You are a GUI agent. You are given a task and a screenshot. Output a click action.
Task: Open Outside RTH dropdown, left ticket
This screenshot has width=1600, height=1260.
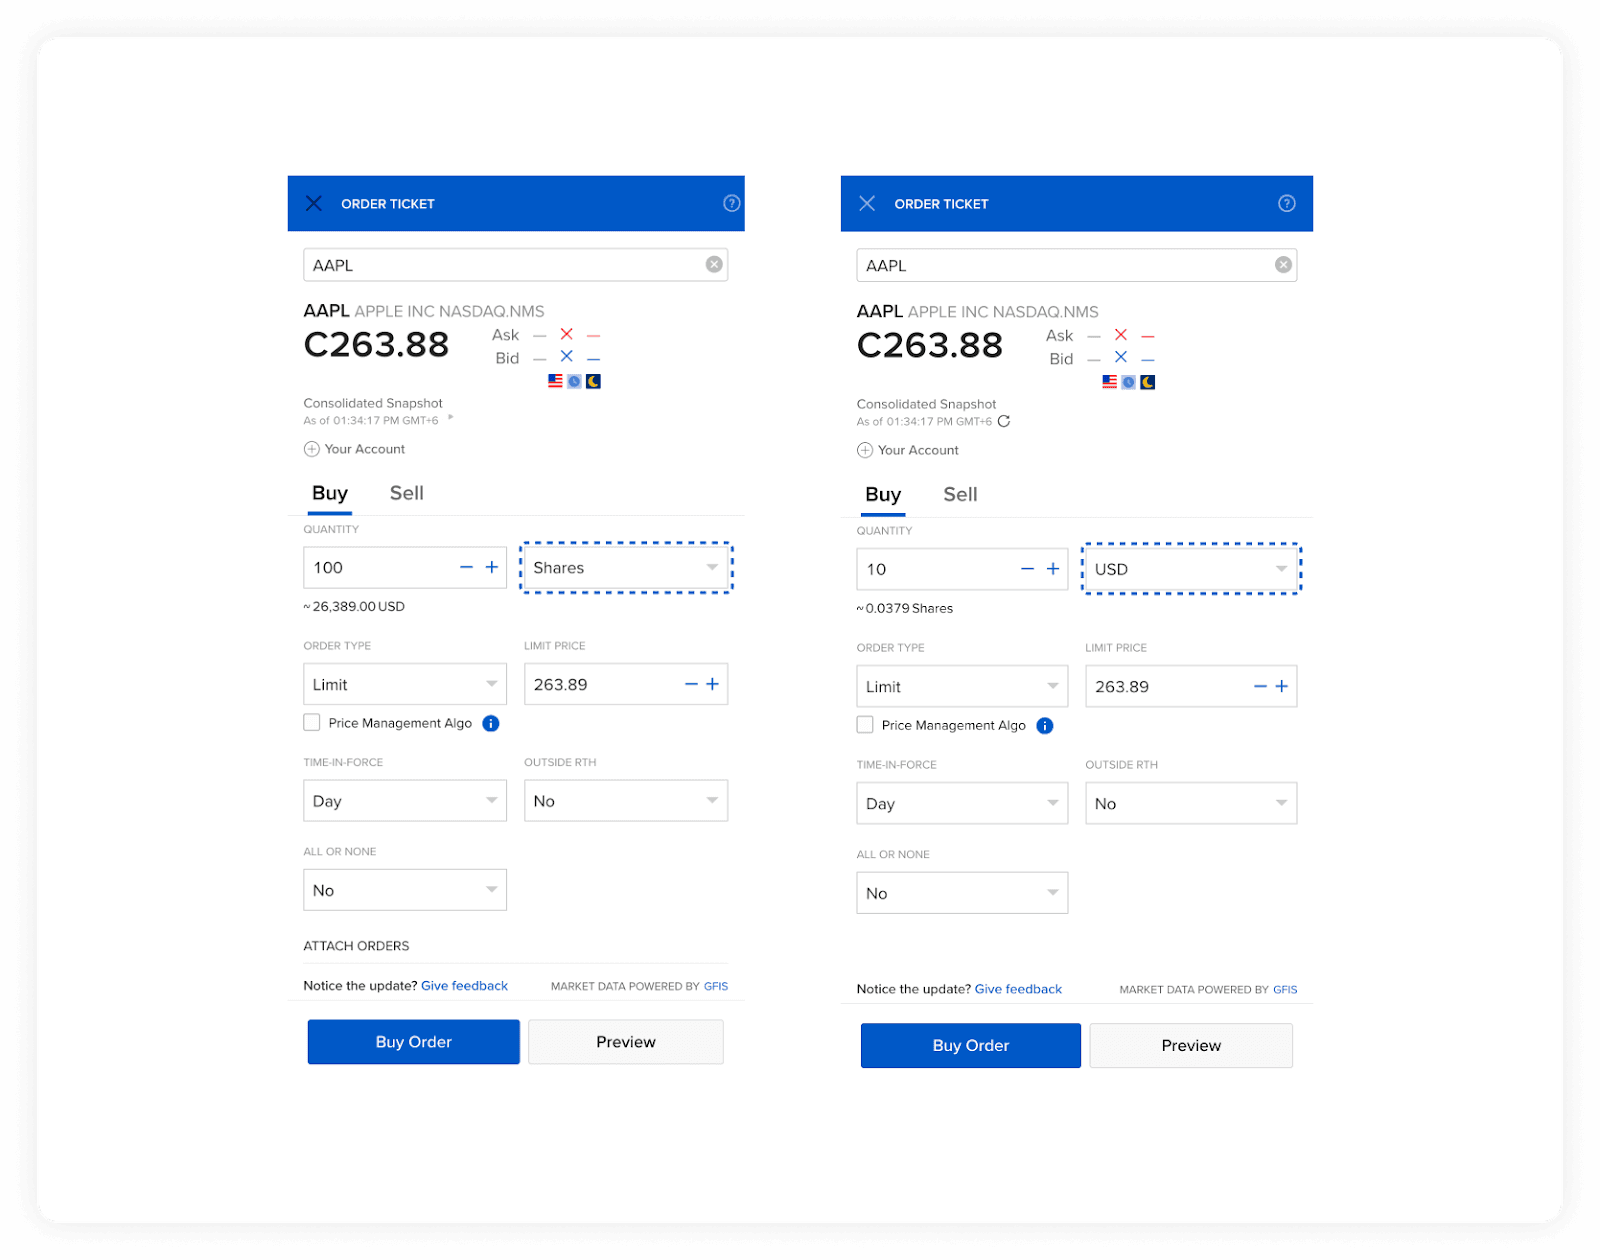[626, 801]
